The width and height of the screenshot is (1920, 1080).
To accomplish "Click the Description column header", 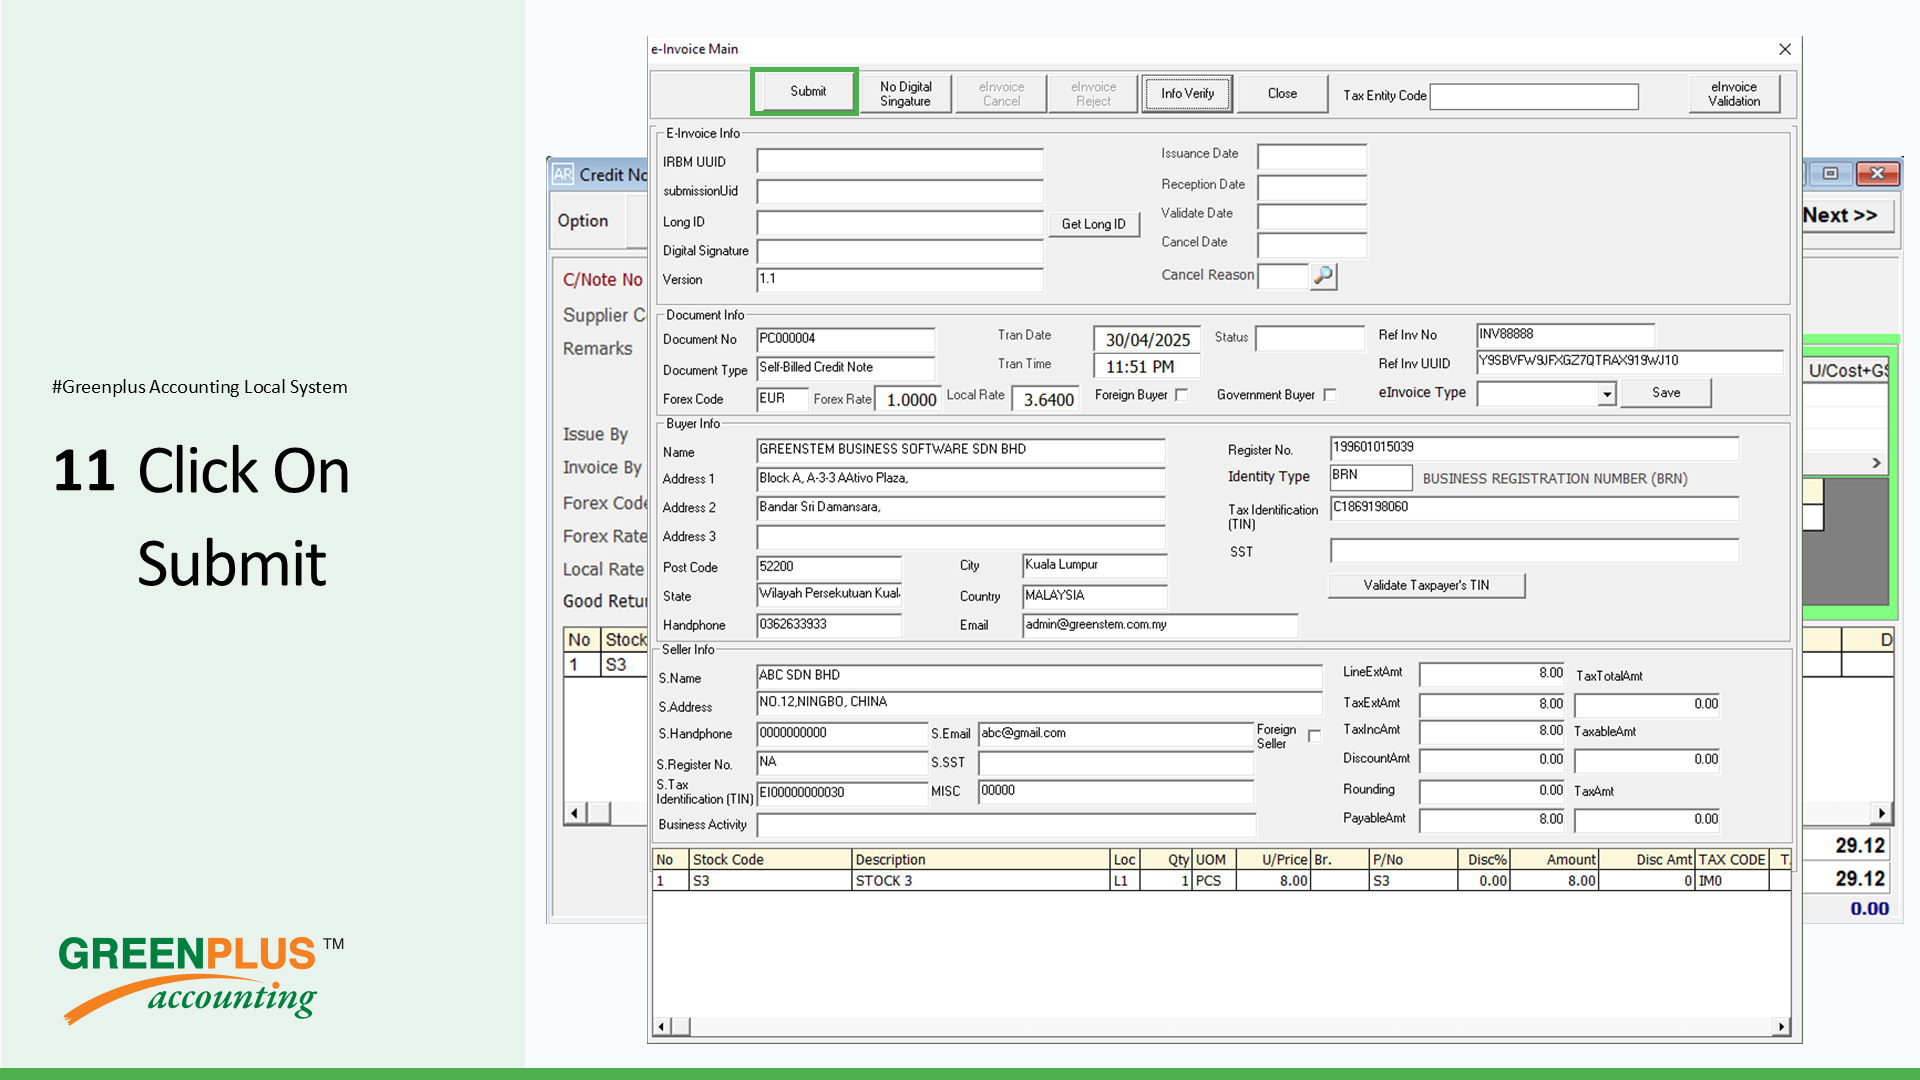I will (981, 860).
